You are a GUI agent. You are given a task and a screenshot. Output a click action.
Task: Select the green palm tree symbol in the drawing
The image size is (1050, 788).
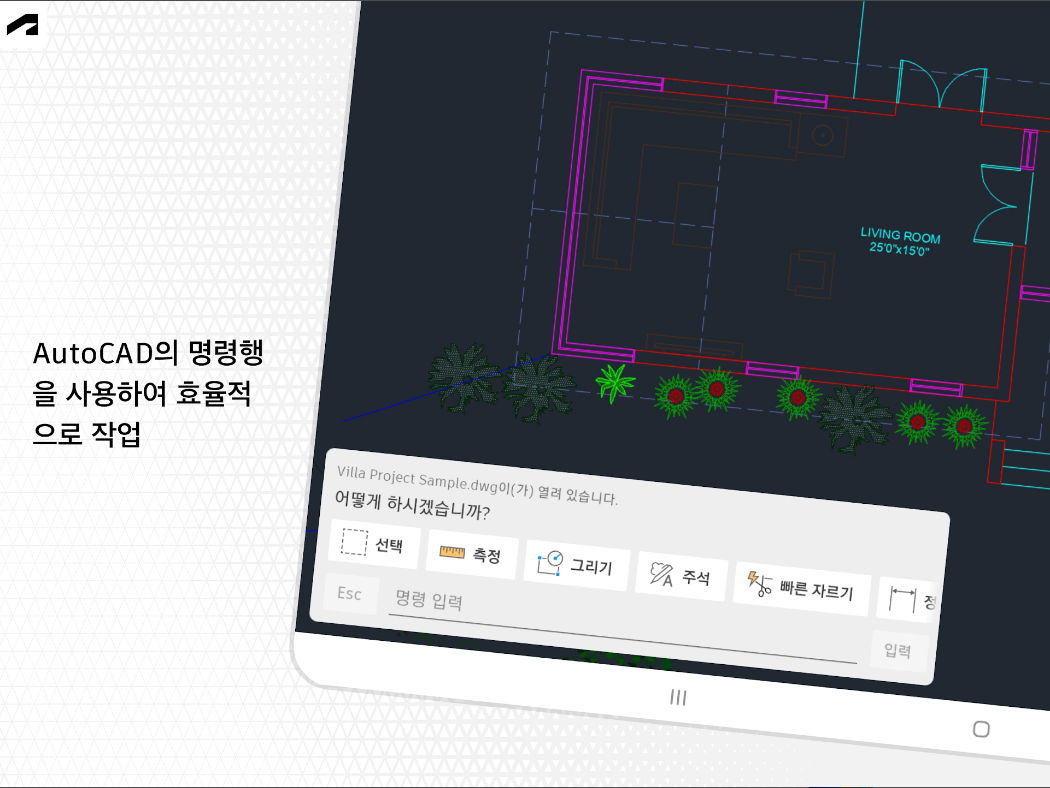pyautogui.click(x=615, y=381)
